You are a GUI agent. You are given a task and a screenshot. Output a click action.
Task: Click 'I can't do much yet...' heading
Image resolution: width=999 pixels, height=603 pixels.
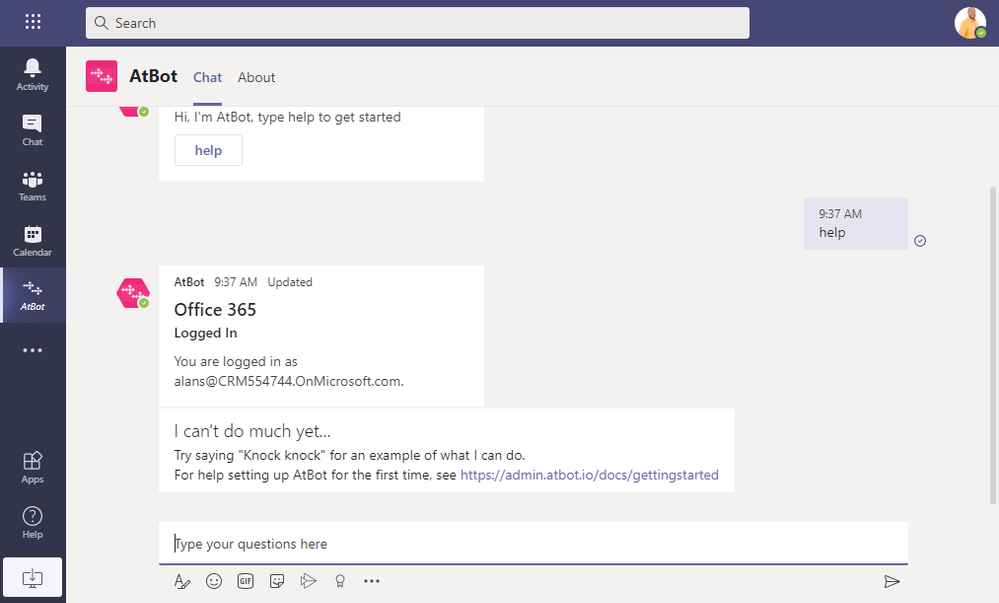coord(252,432)
